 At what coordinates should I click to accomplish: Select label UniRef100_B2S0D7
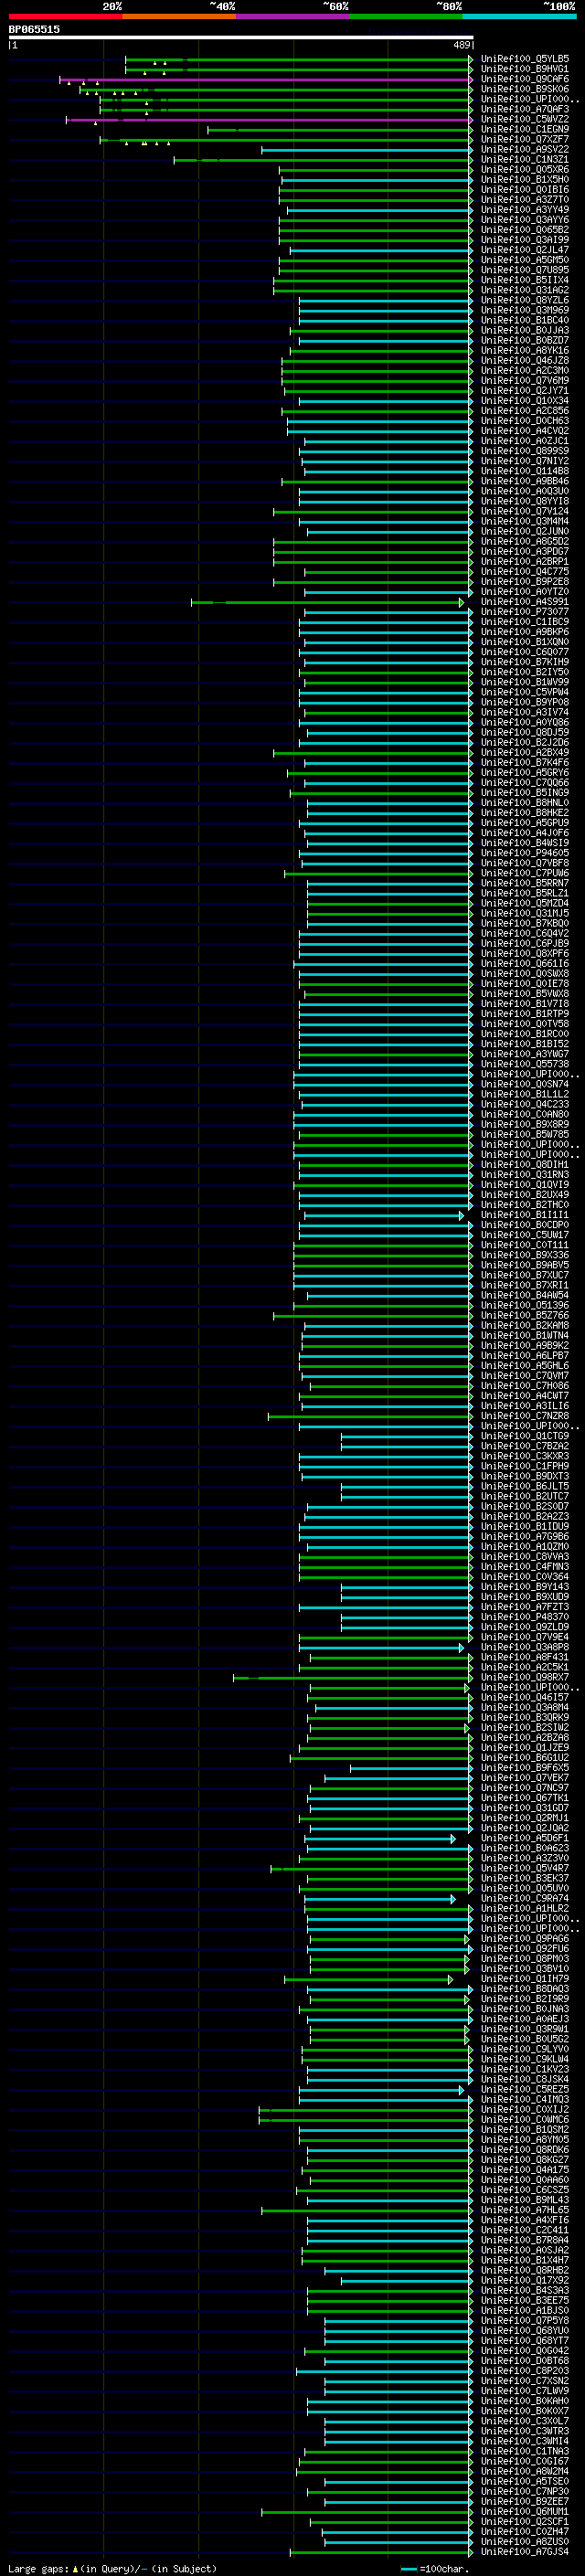point(525,1506)
